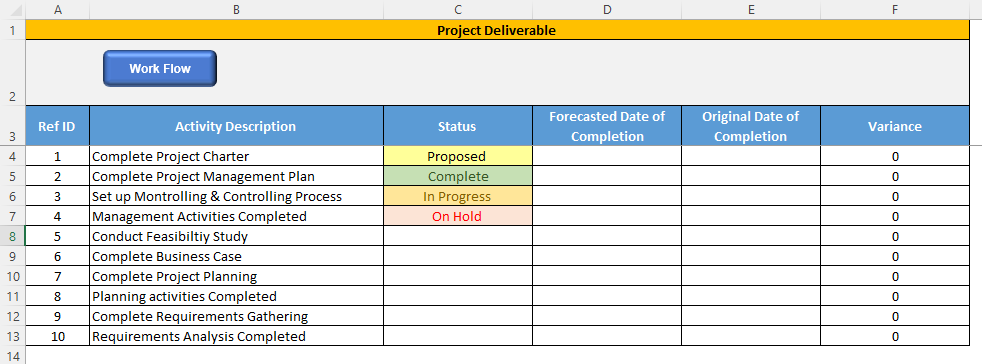Select column E header
Screen dimensions: 982x364
click(x=750, y=9)
